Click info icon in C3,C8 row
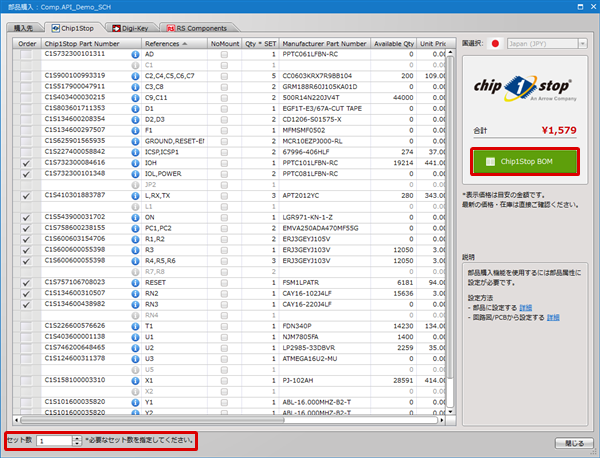This screenshot has width=600, height=458. click(x=135, y=87)
